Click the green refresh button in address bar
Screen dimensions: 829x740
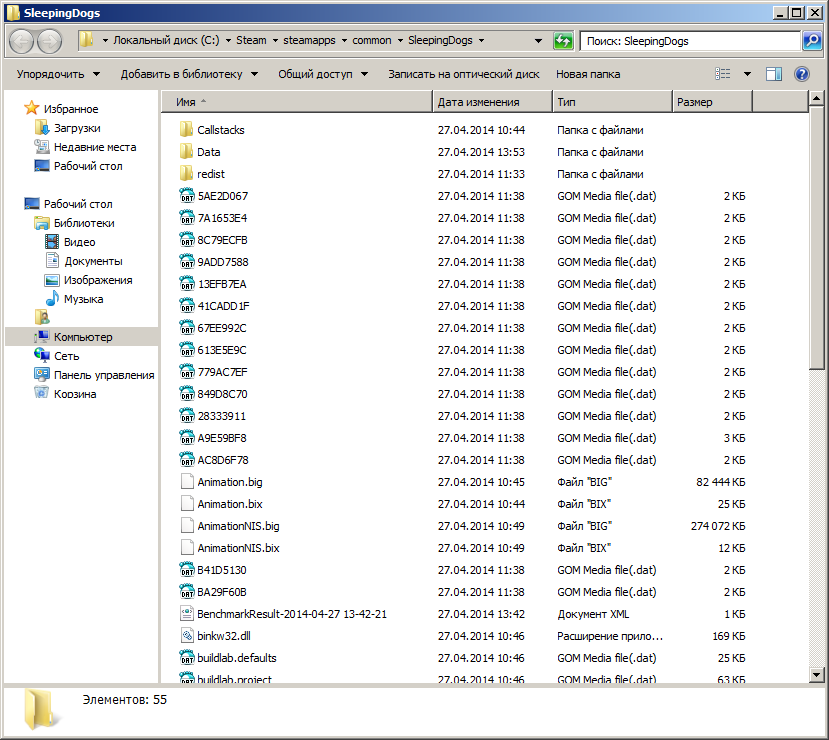pyautogui.click(x=563, y=41)
